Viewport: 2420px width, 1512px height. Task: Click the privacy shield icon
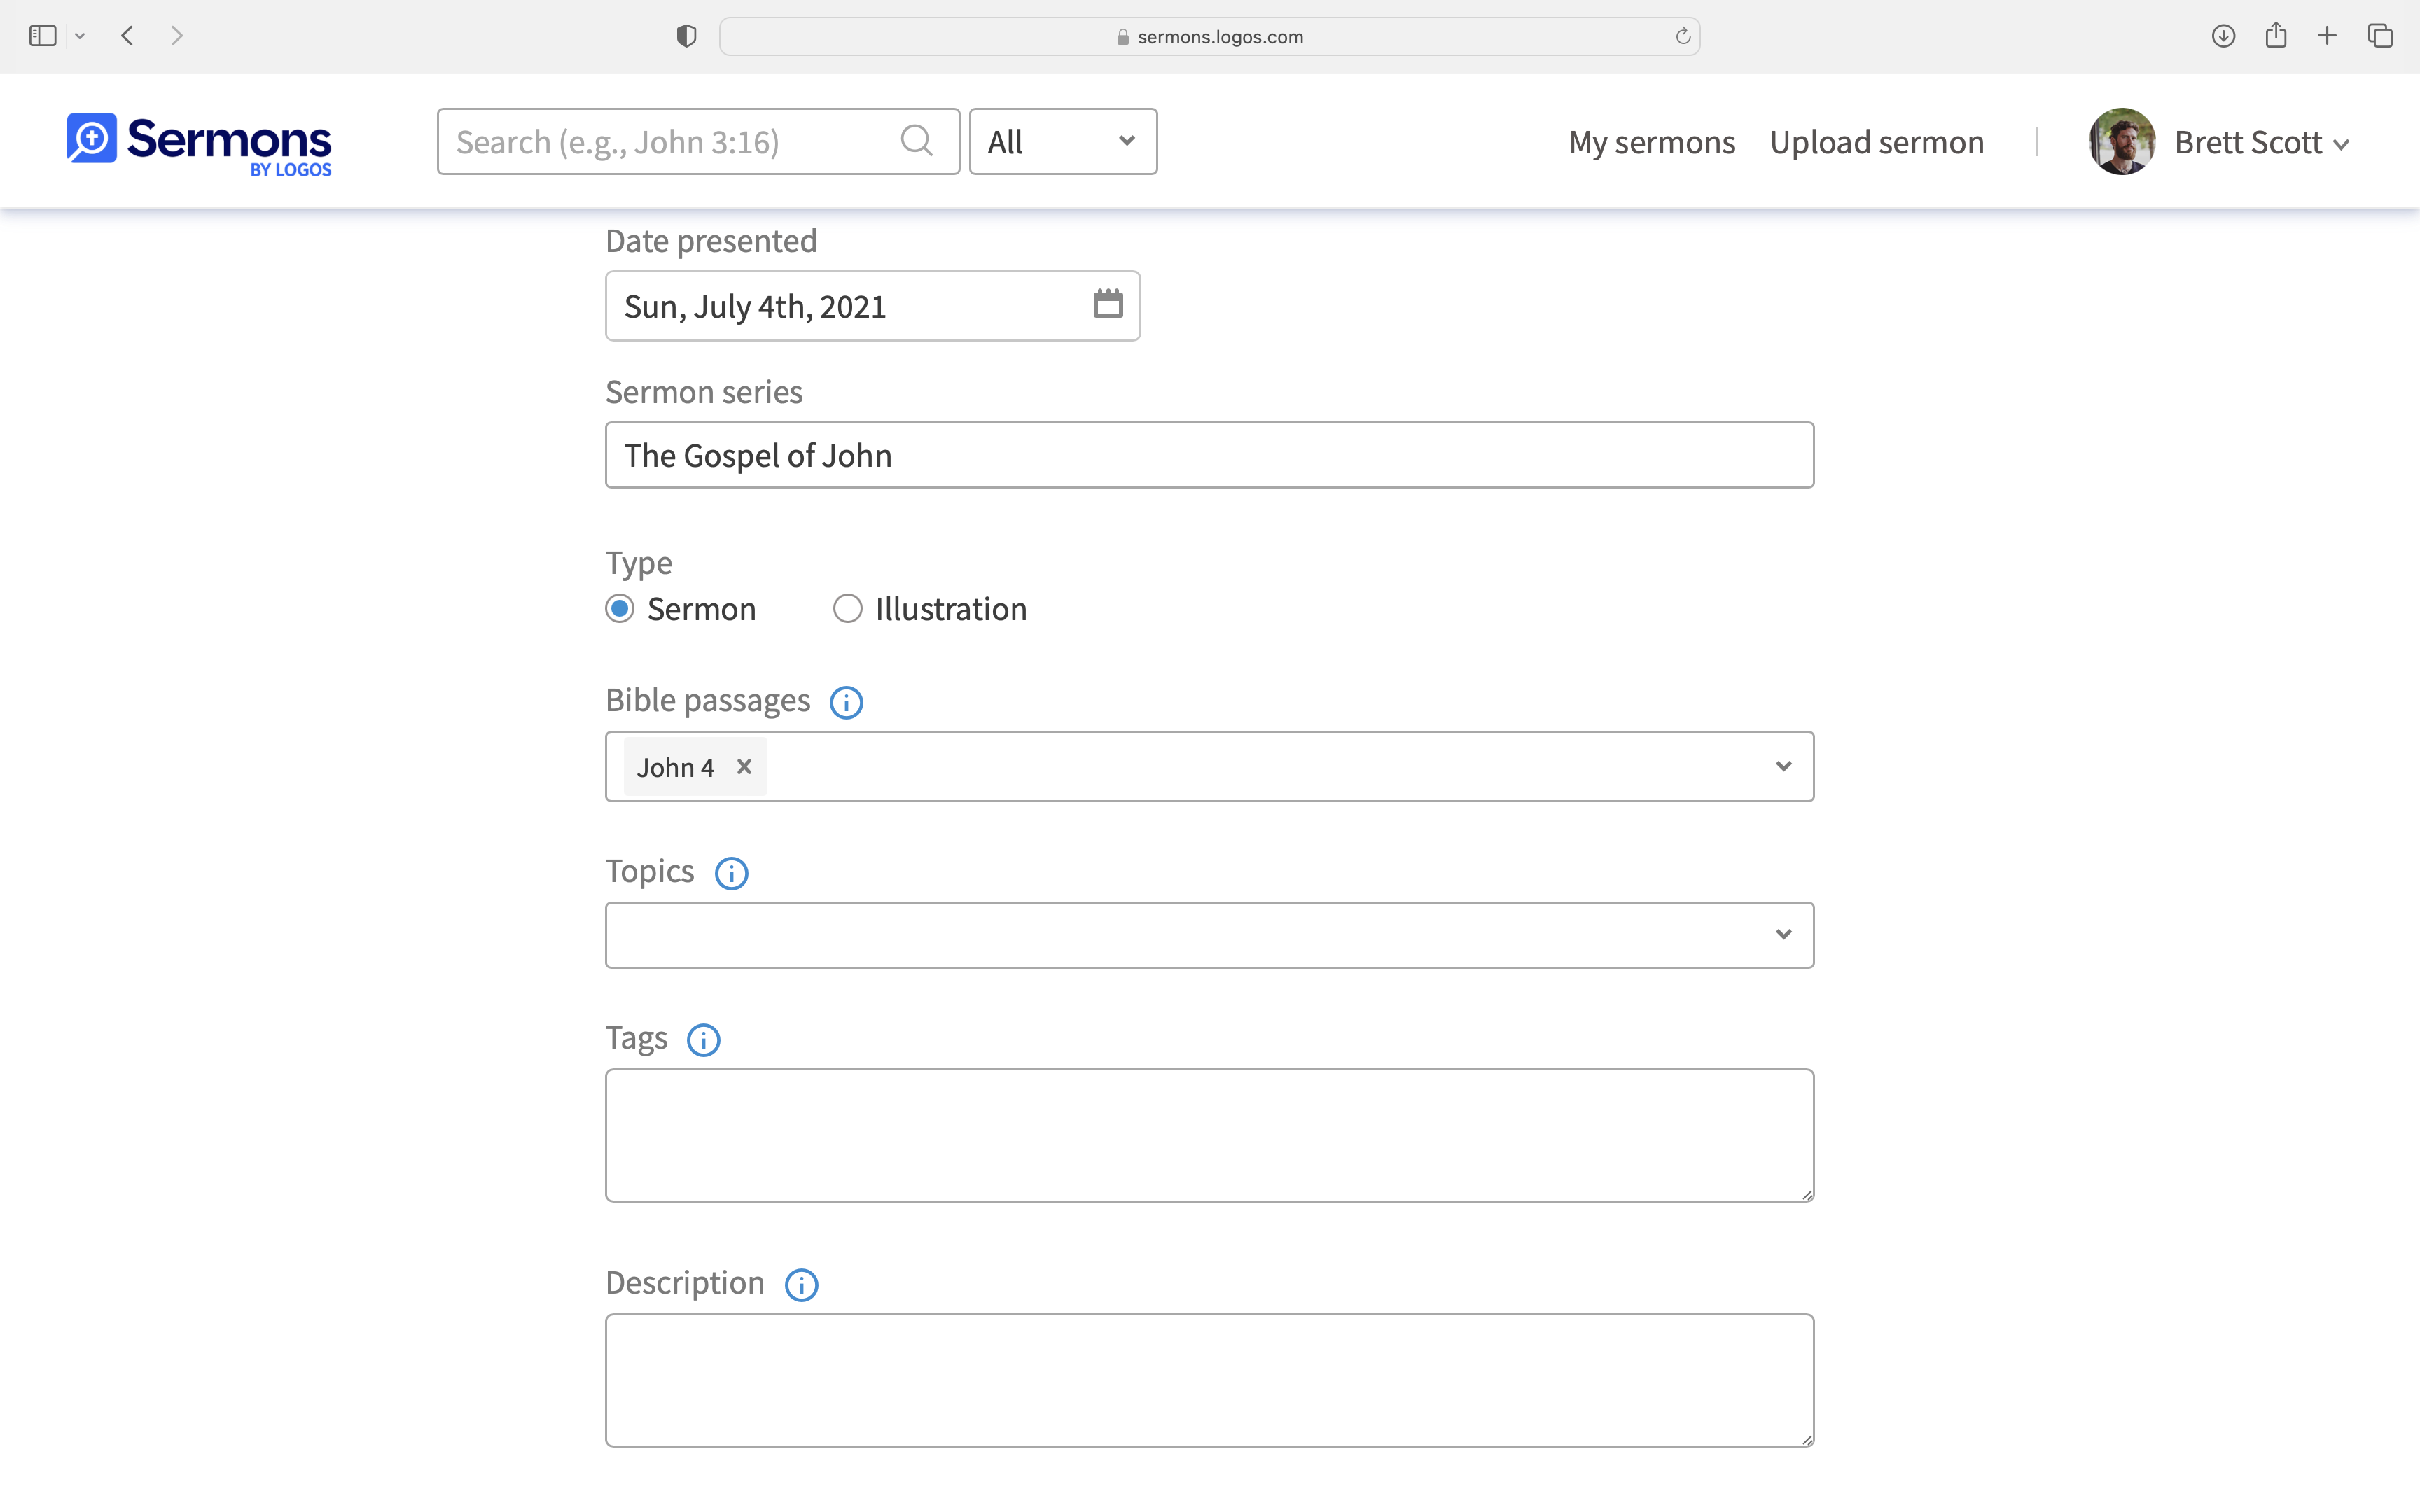(686, 36)
